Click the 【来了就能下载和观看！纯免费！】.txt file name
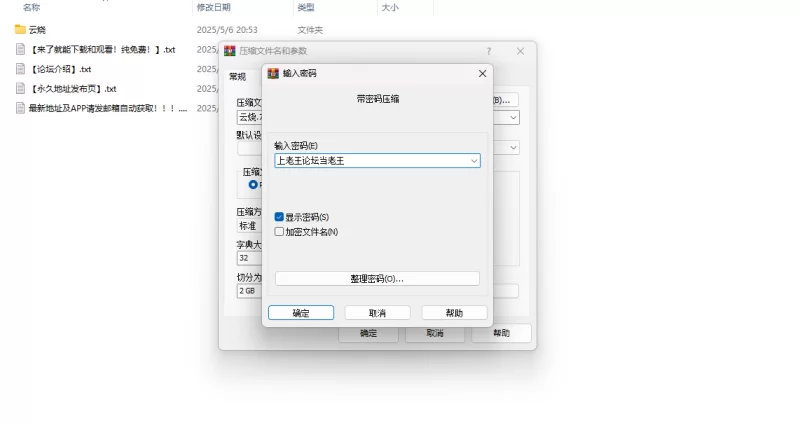 [102, 49]
